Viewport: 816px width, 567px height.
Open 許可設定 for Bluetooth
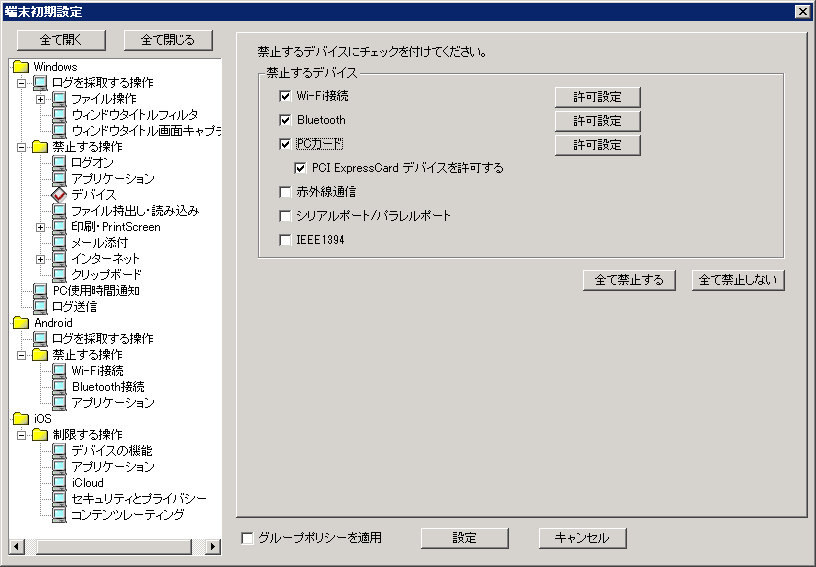click(597, 121)
